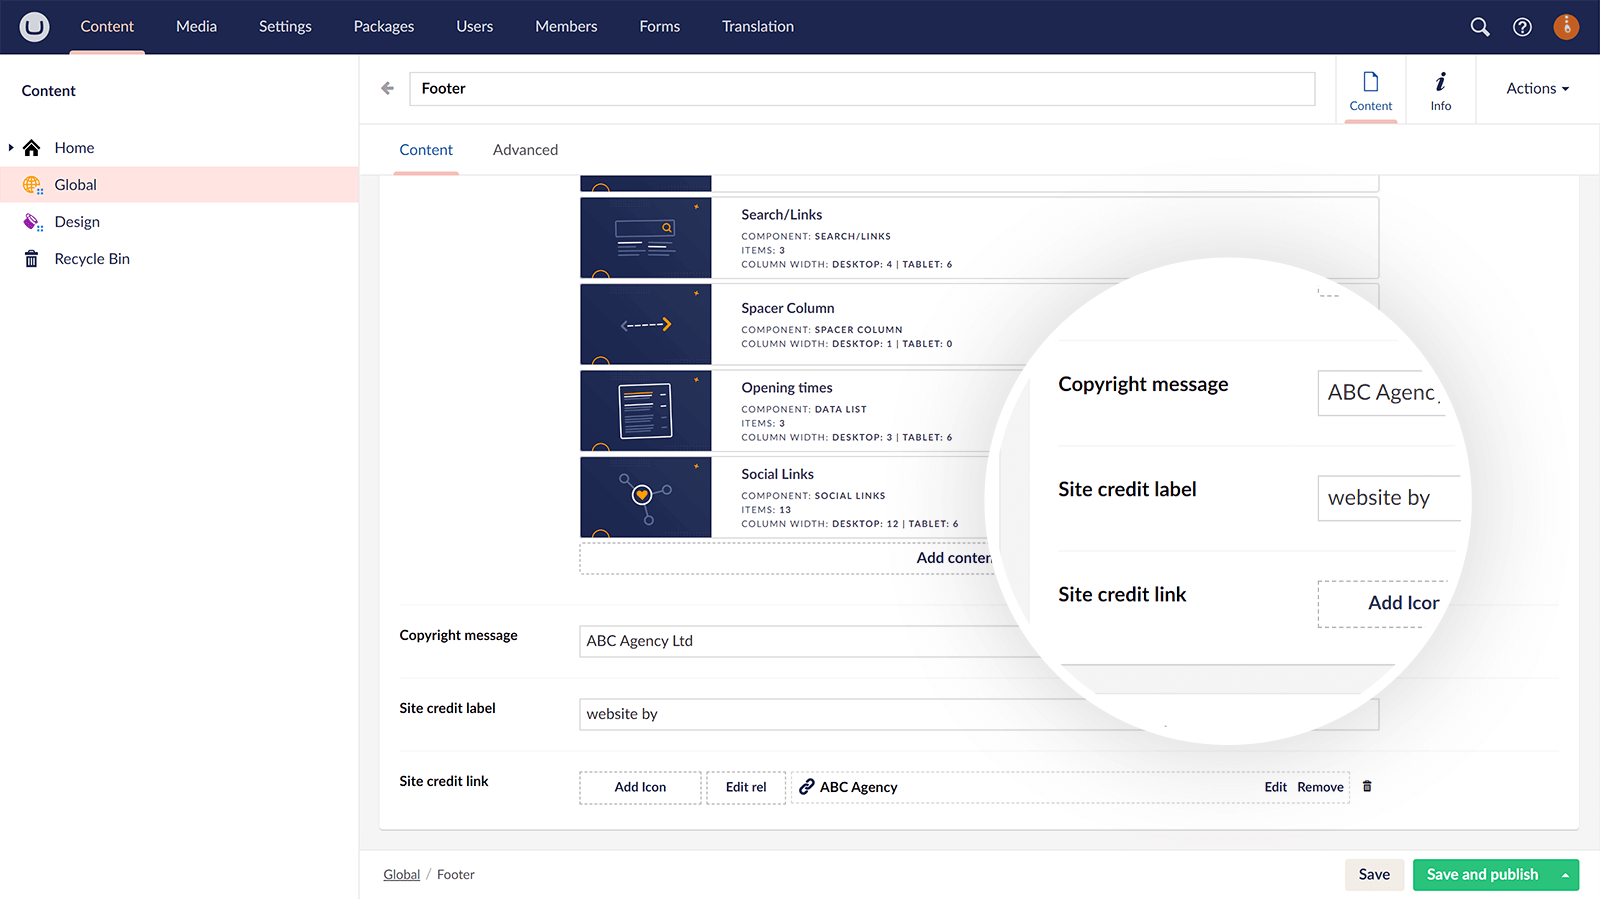
Task: Click the user avatar icon
Action: tap(1566, 27)
